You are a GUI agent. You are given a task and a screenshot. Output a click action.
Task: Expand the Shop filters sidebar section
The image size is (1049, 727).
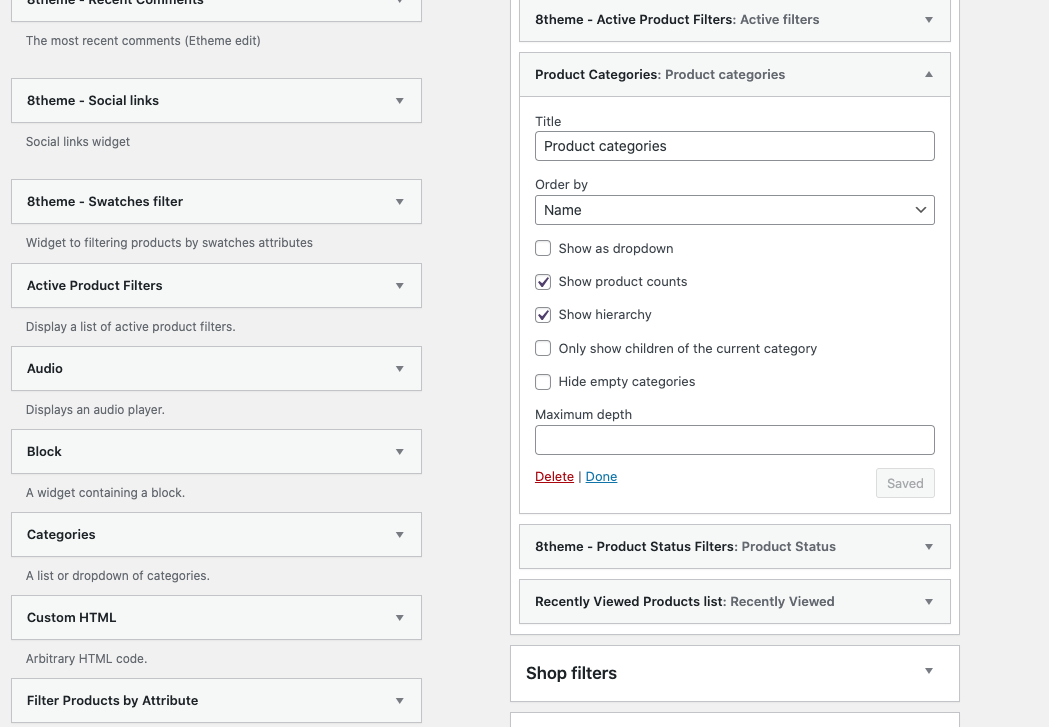[928, 672]
